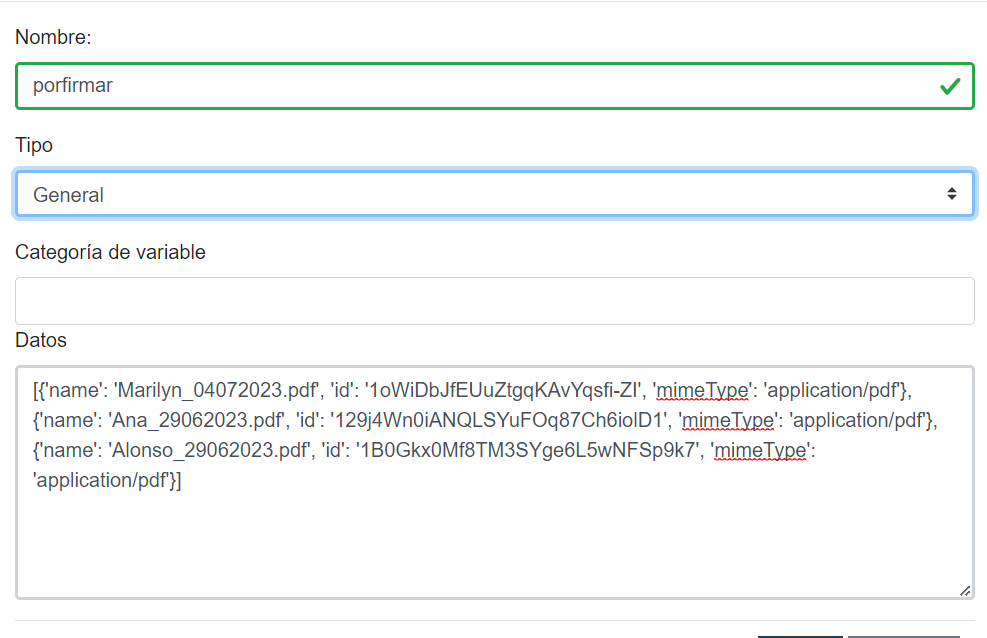
Task: Click the Tipo select arrow indicator
Action: click(x=952, y=195)
